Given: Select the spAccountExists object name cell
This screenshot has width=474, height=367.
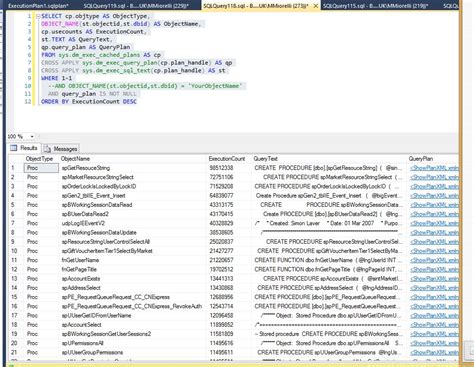Looking at the screenshot, I should [x=133, y=279].
